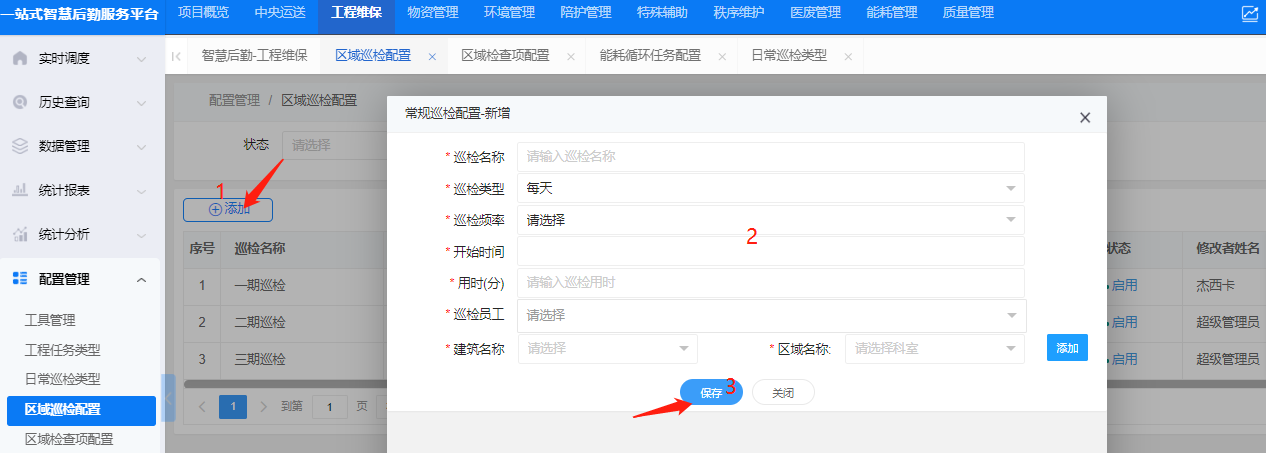Click the 一期巡检 table cell

[259, 285]
